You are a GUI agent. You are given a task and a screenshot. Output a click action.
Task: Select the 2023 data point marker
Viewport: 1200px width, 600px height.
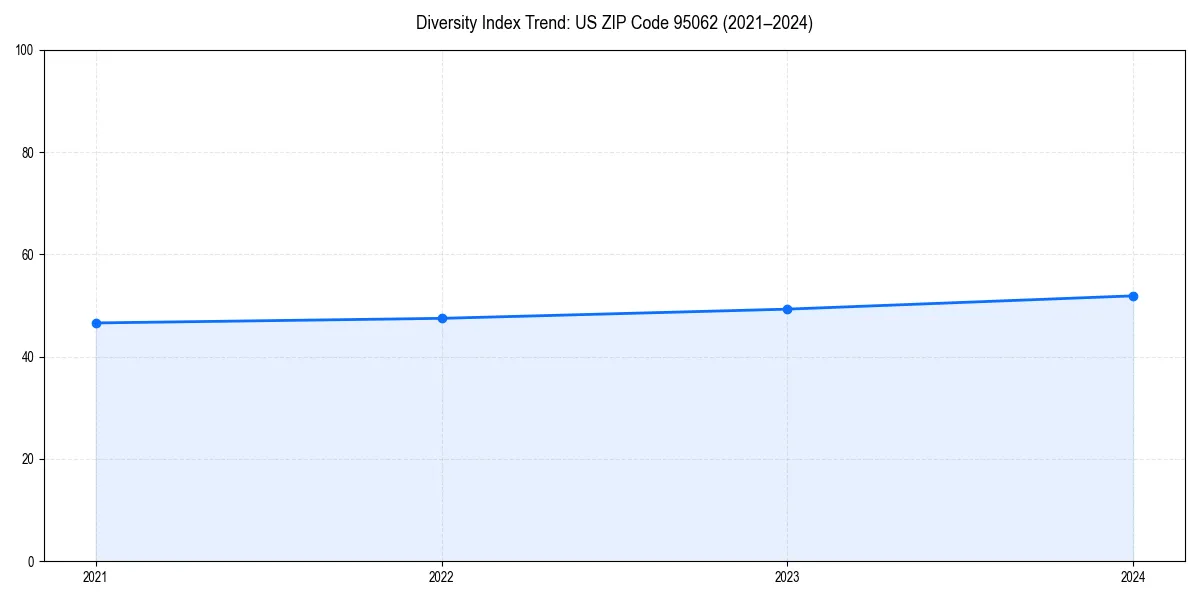click(787, 308)
